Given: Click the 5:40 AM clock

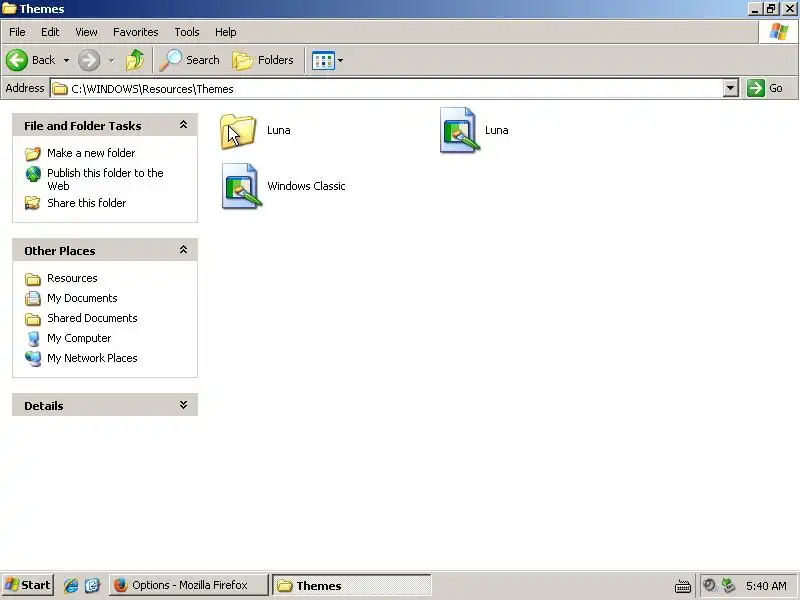Looking at the screenshot, I should coord(766,586).
